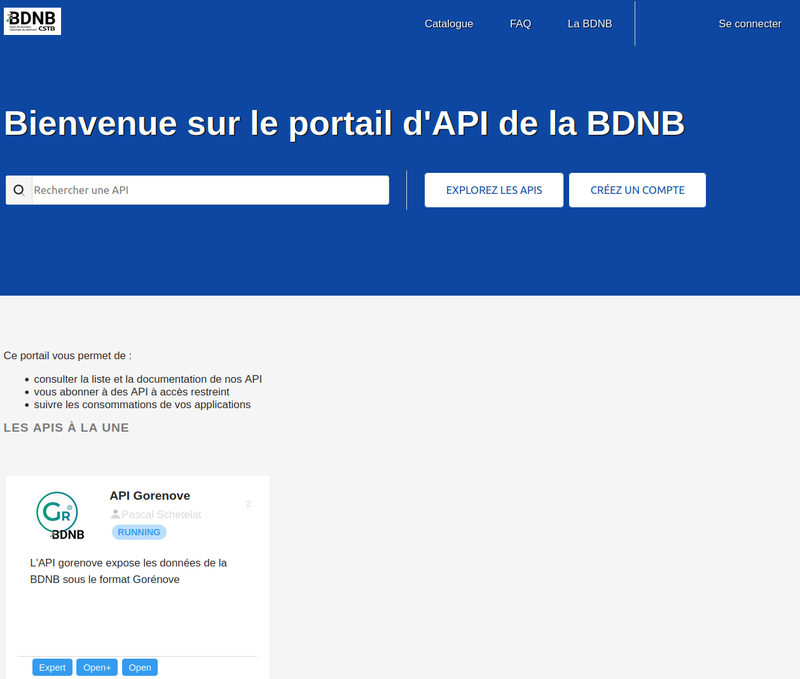Click the subscriber count on the Gorenove card
Screen dimensions: 800x679
[x=248, y=504]
